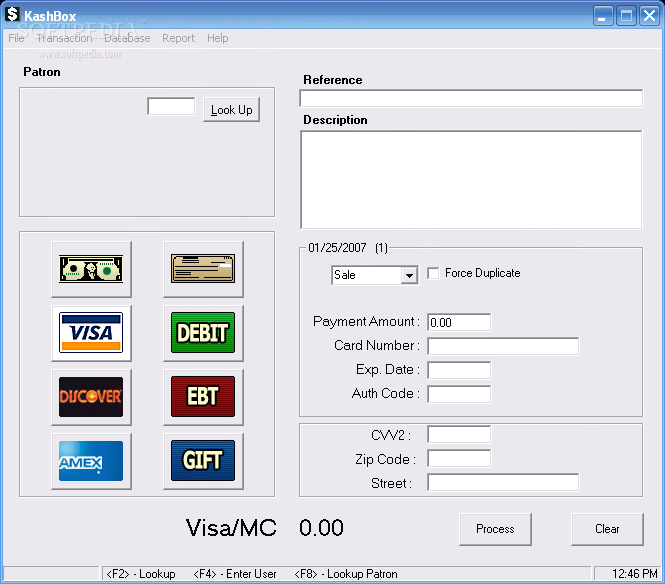
Task: Open the Help menu
Action: point(218,38)
